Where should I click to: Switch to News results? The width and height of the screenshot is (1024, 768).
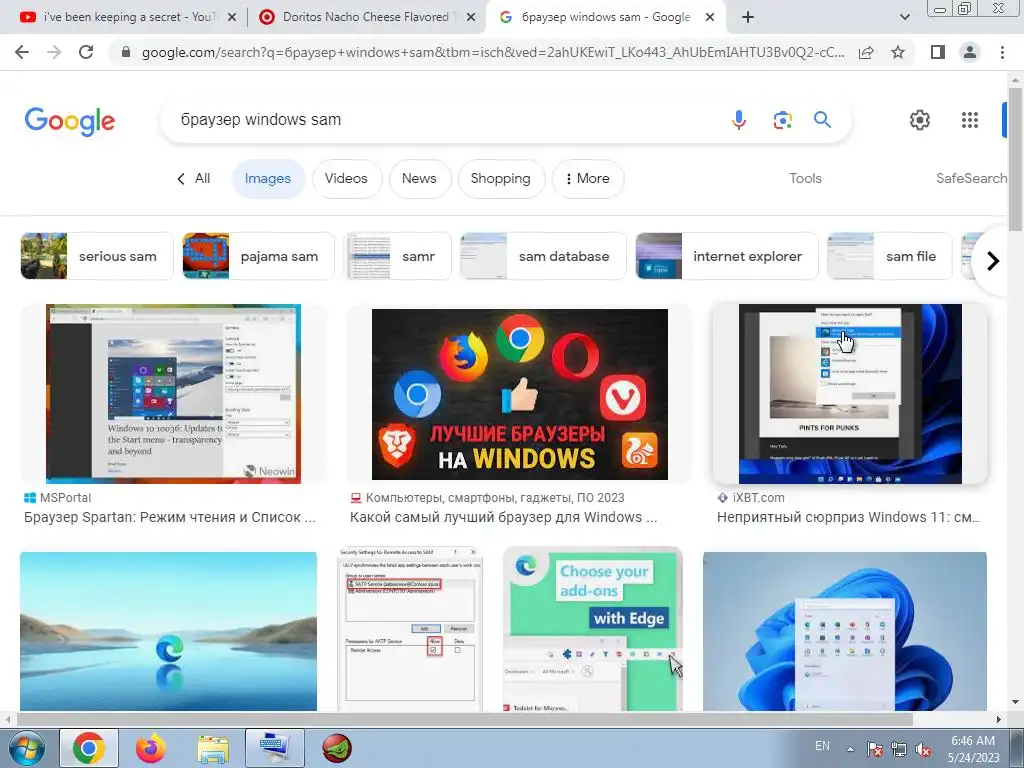tap(419, 178)
